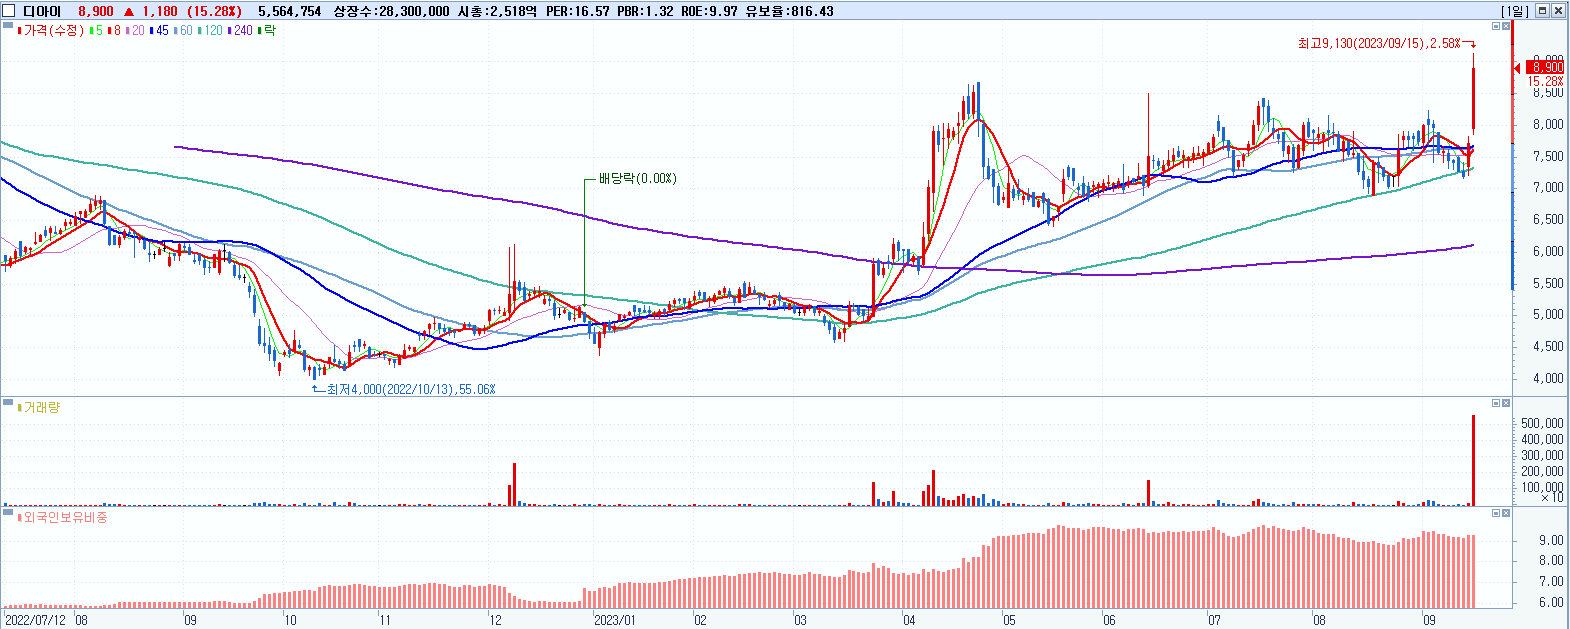Click the 최고9,130(2023/09/15) high annotation
Screen dimensions: 1570x629
point(1379,43)
